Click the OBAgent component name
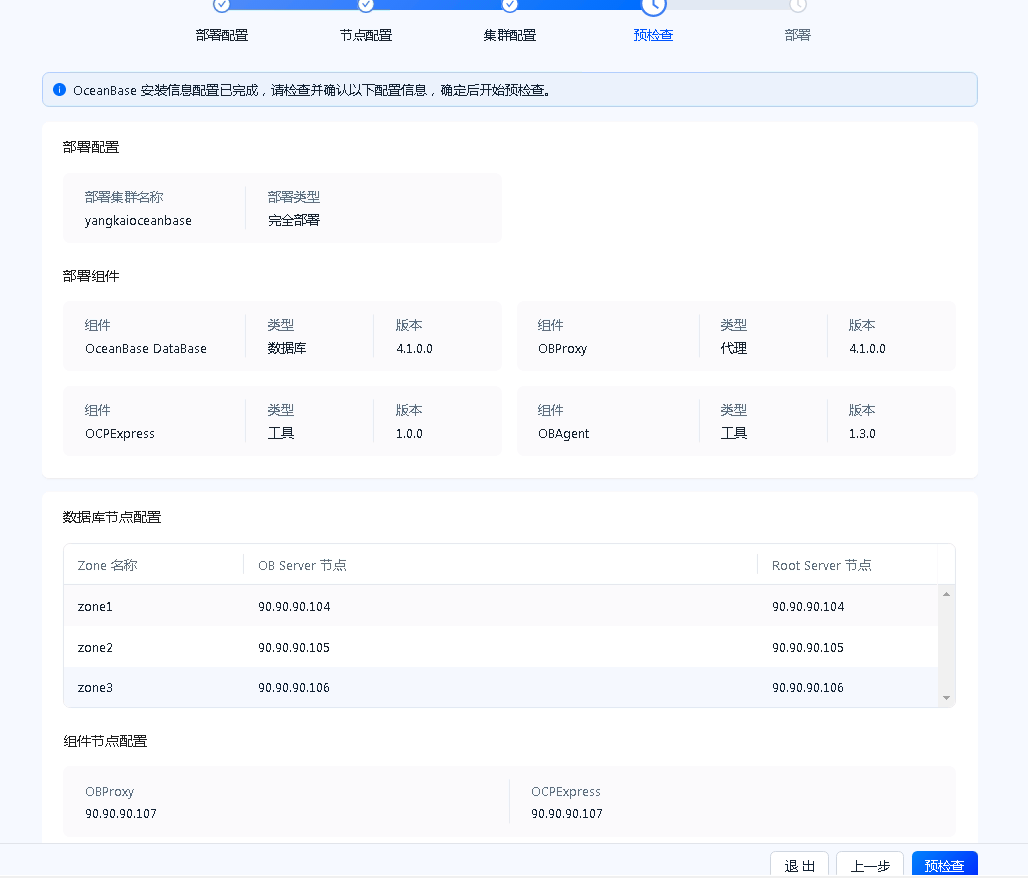Screen dimensions: 1028x878 click(563, 434)
